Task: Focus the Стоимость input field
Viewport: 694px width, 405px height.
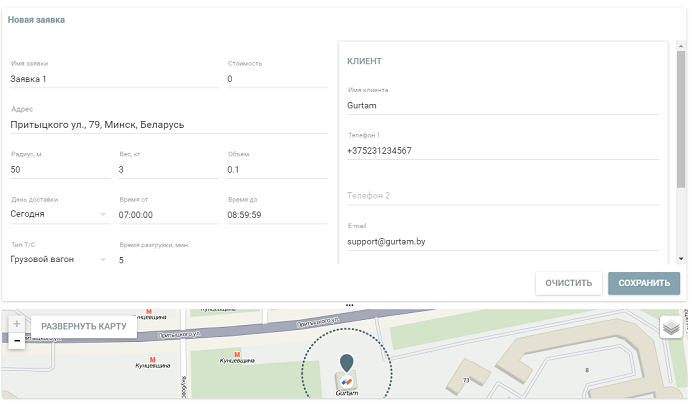Action: (276, 79)
